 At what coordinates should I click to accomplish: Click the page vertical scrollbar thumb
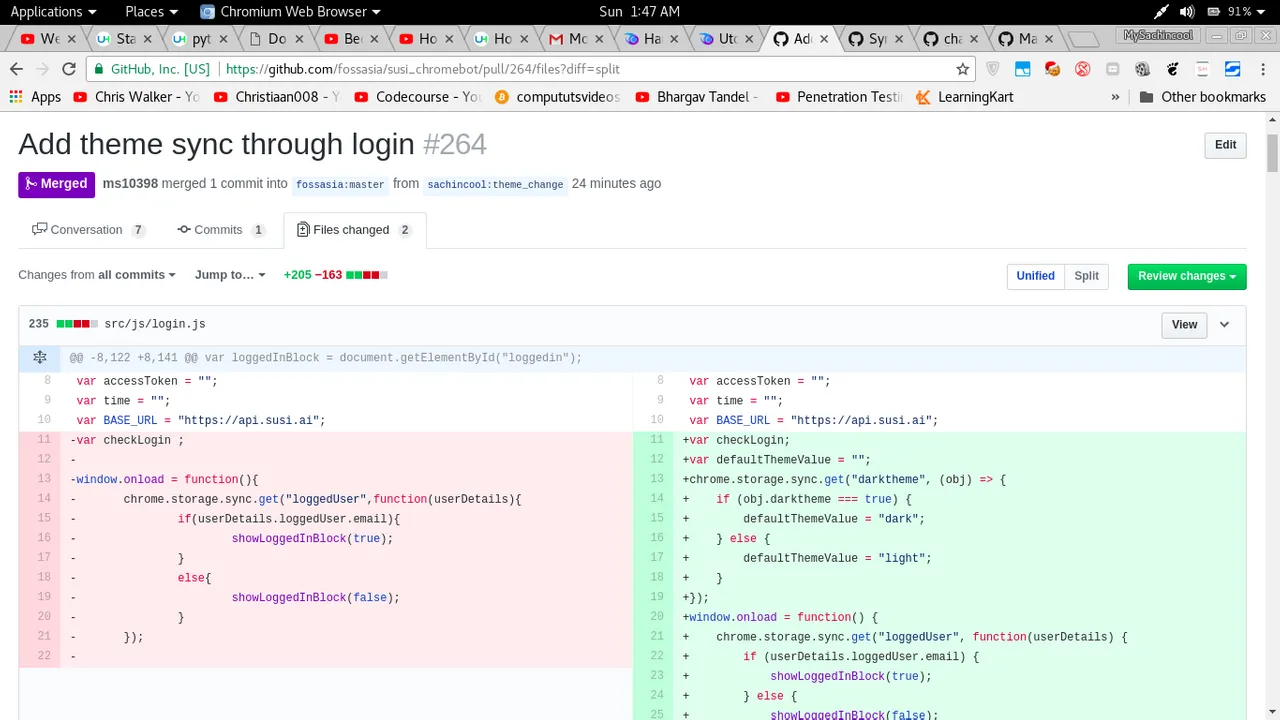point(1272,152)
